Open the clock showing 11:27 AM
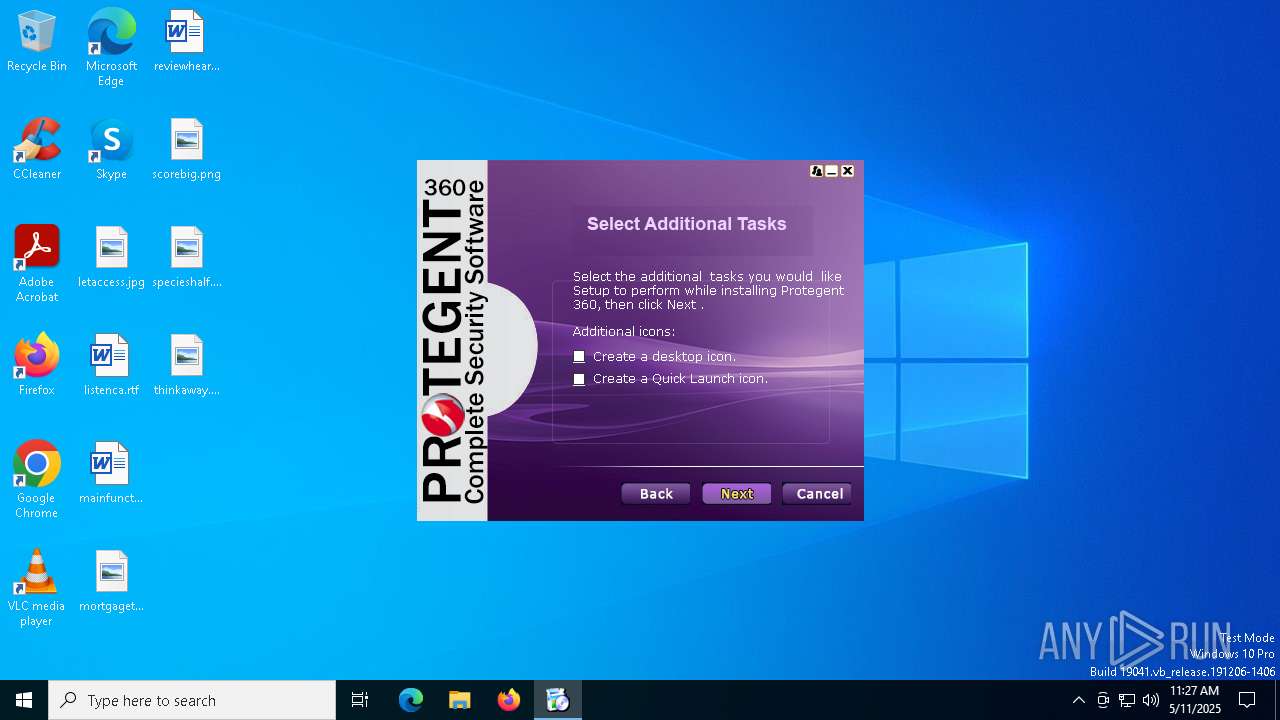The image size is (1280, 720). 1194,700
